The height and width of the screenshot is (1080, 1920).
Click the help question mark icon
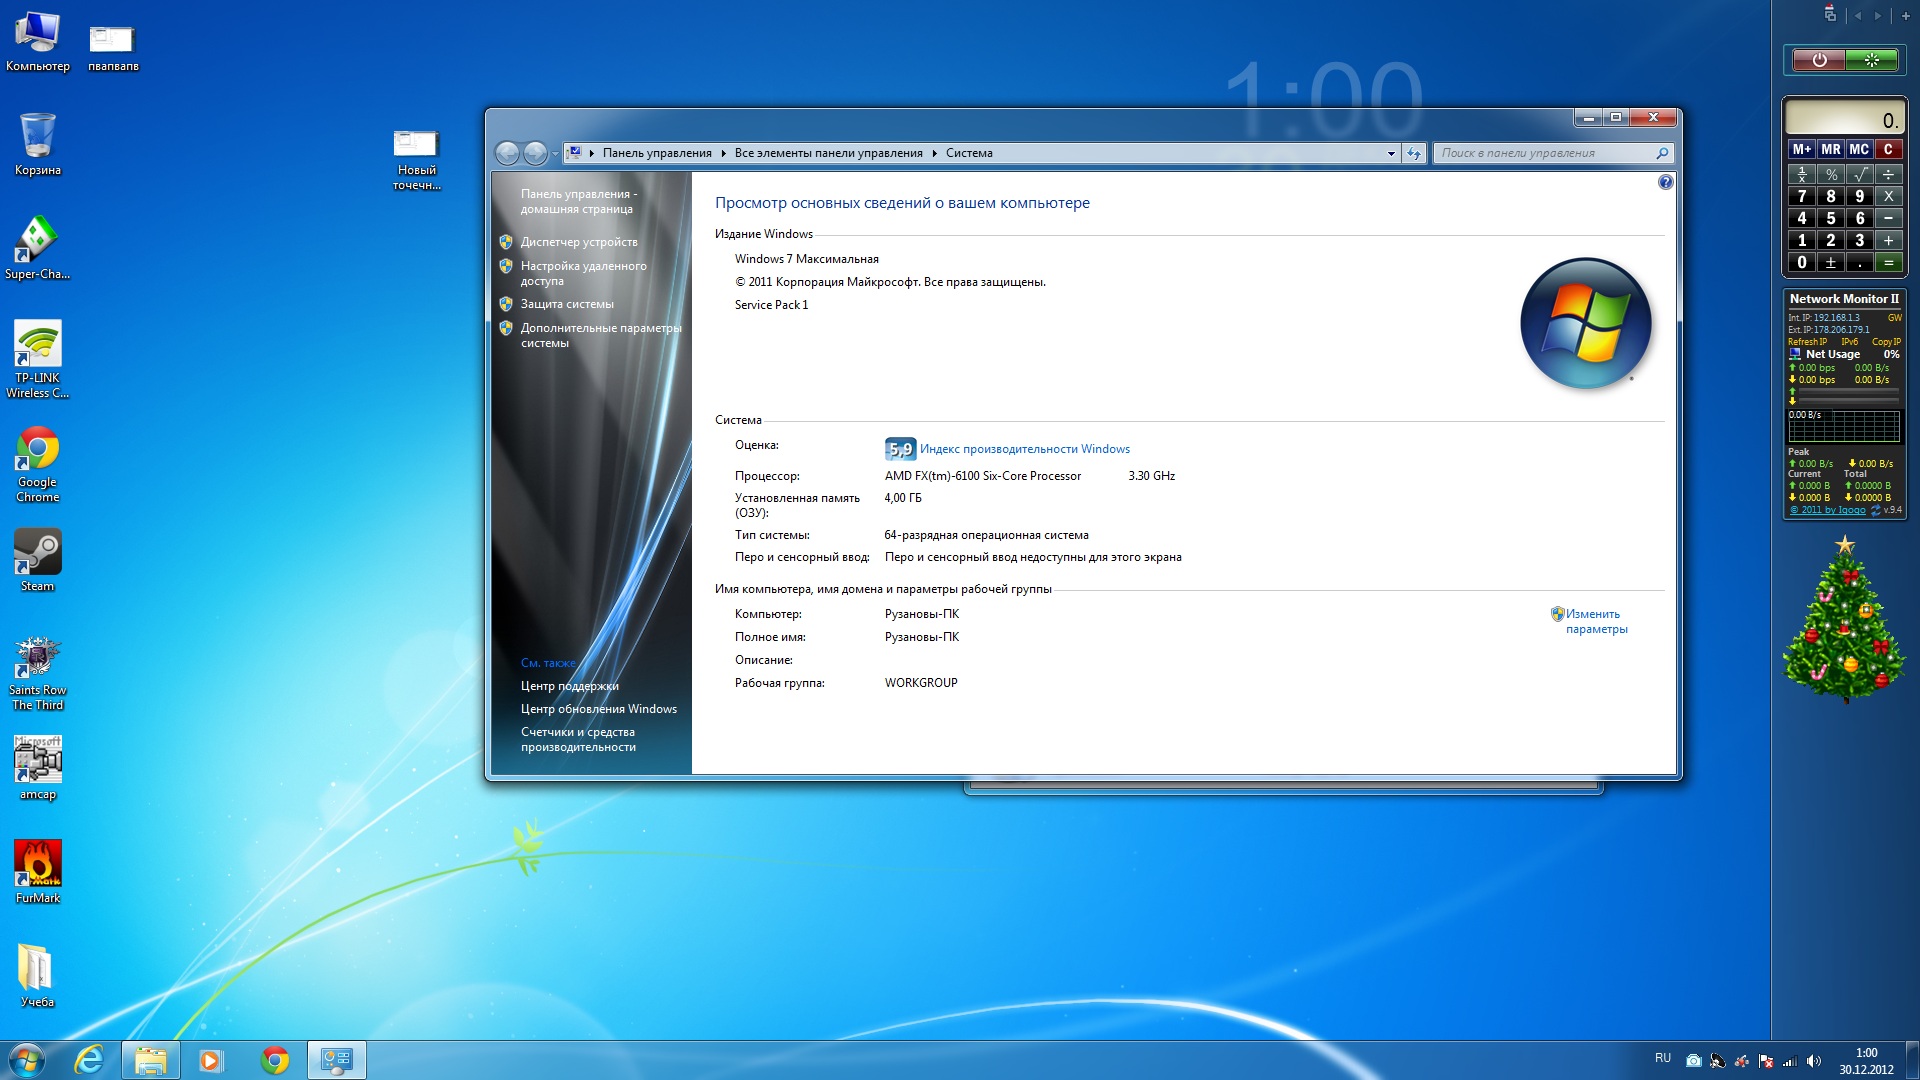(1665, 182)
